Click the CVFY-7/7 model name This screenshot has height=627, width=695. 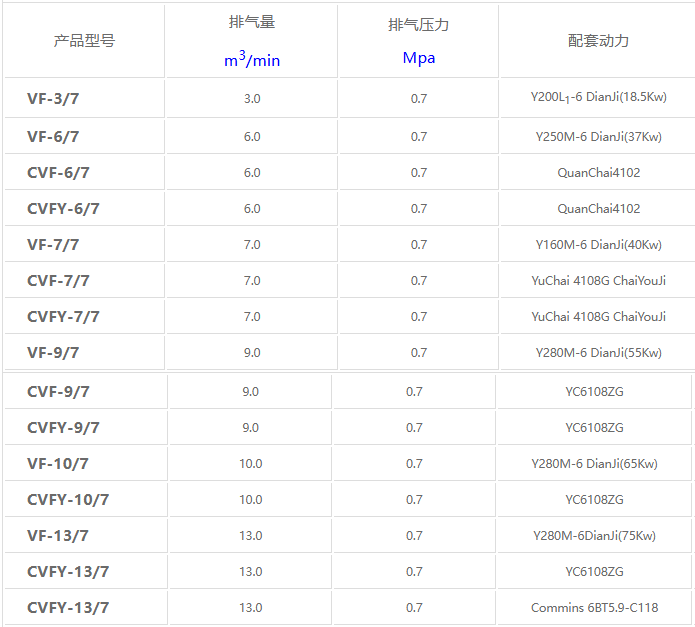pos(63,316)
